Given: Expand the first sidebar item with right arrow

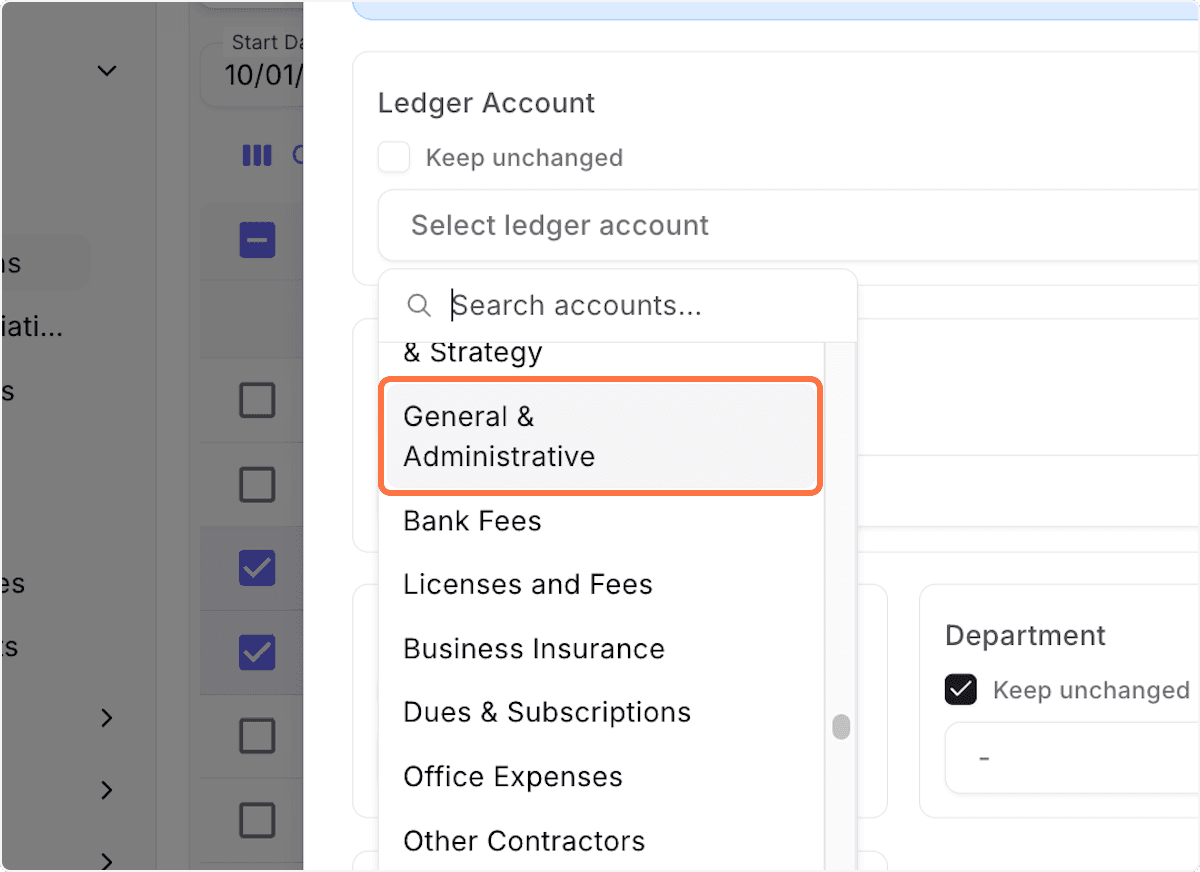Looking at the screenshot, I should click(x=106, y=717).
